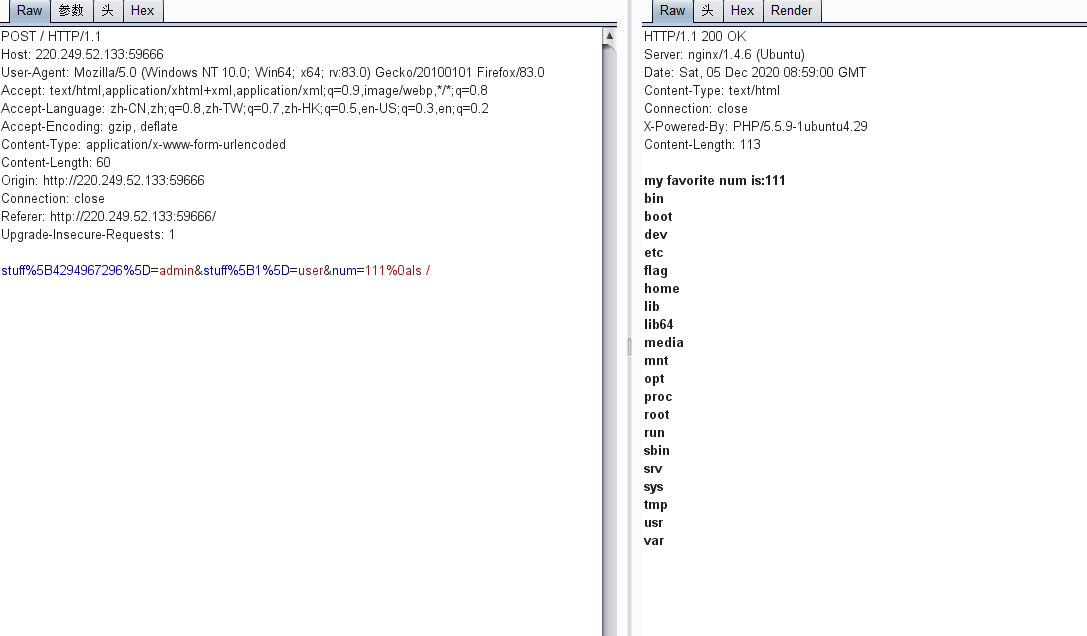Click the 'stuff%5B1%5D' parameter name
1087x636 pixels.
pyautogui.click(x=246, y=270)
